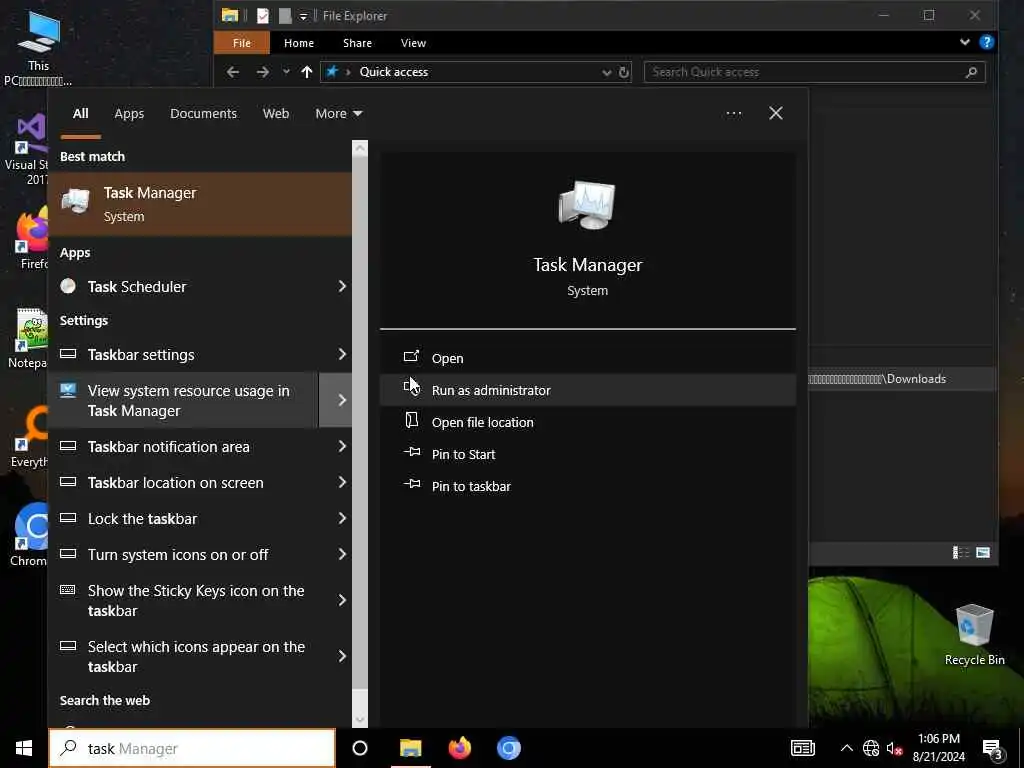Viewport: 1024px width, 768px height.
Task: Expand Task Scheduler result chevron
Action: click(x=342, y=286)
